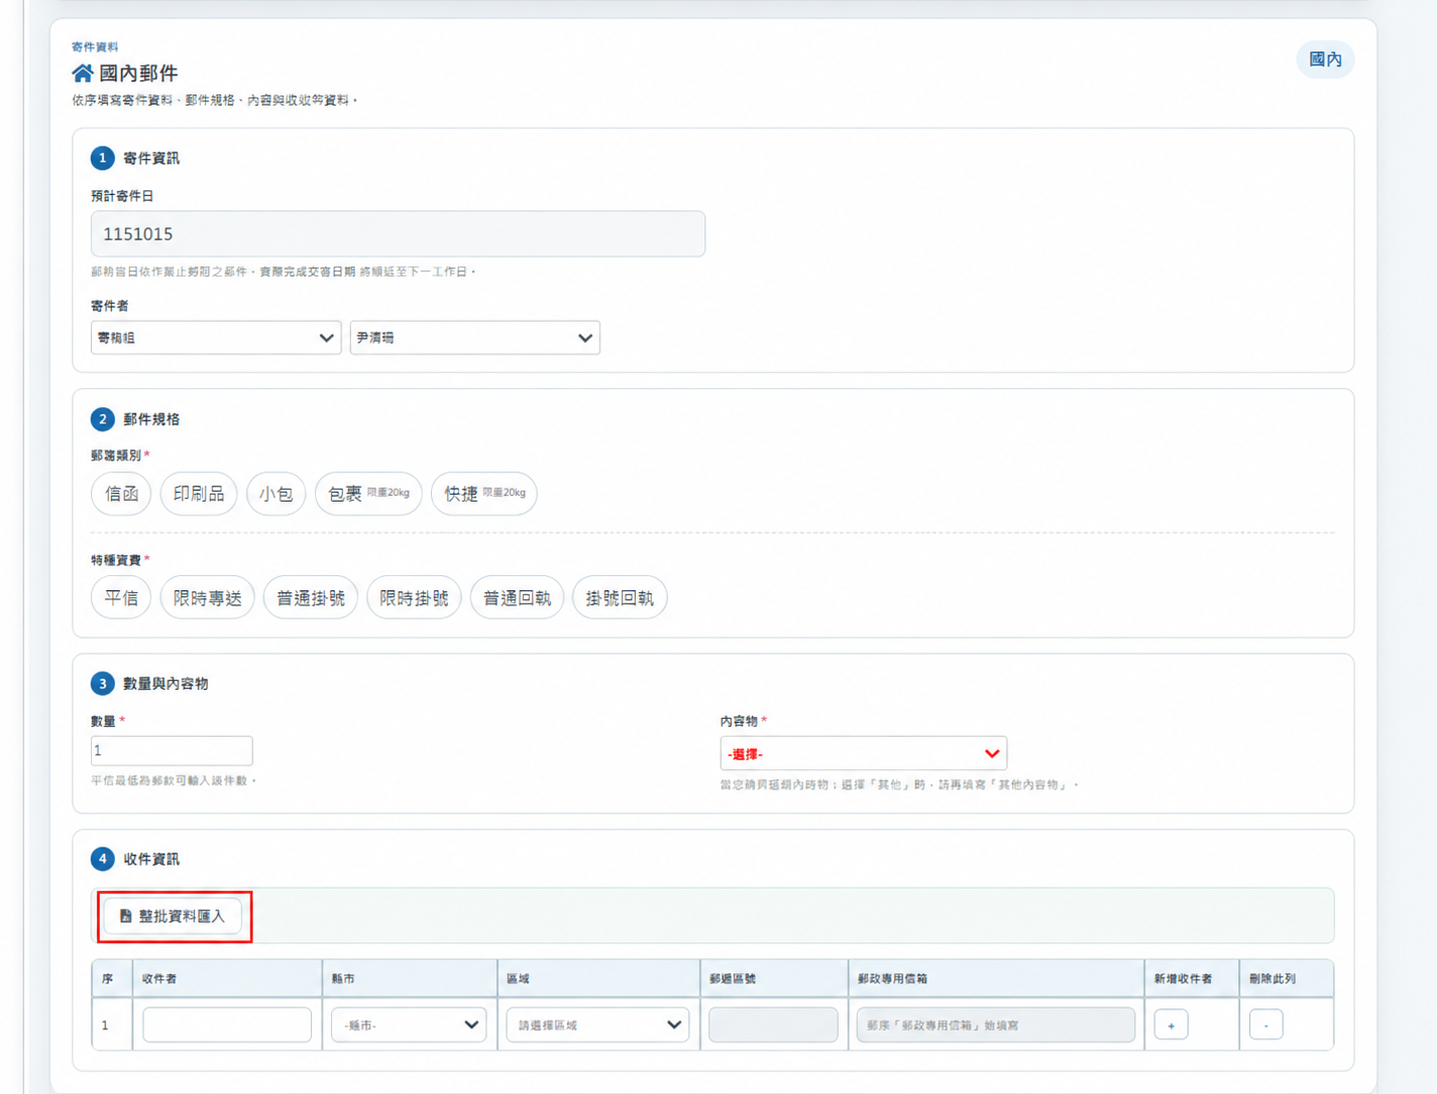
Task: Expand the 縣市 dropdown in row 1
Action: [x=409, y=1025]
